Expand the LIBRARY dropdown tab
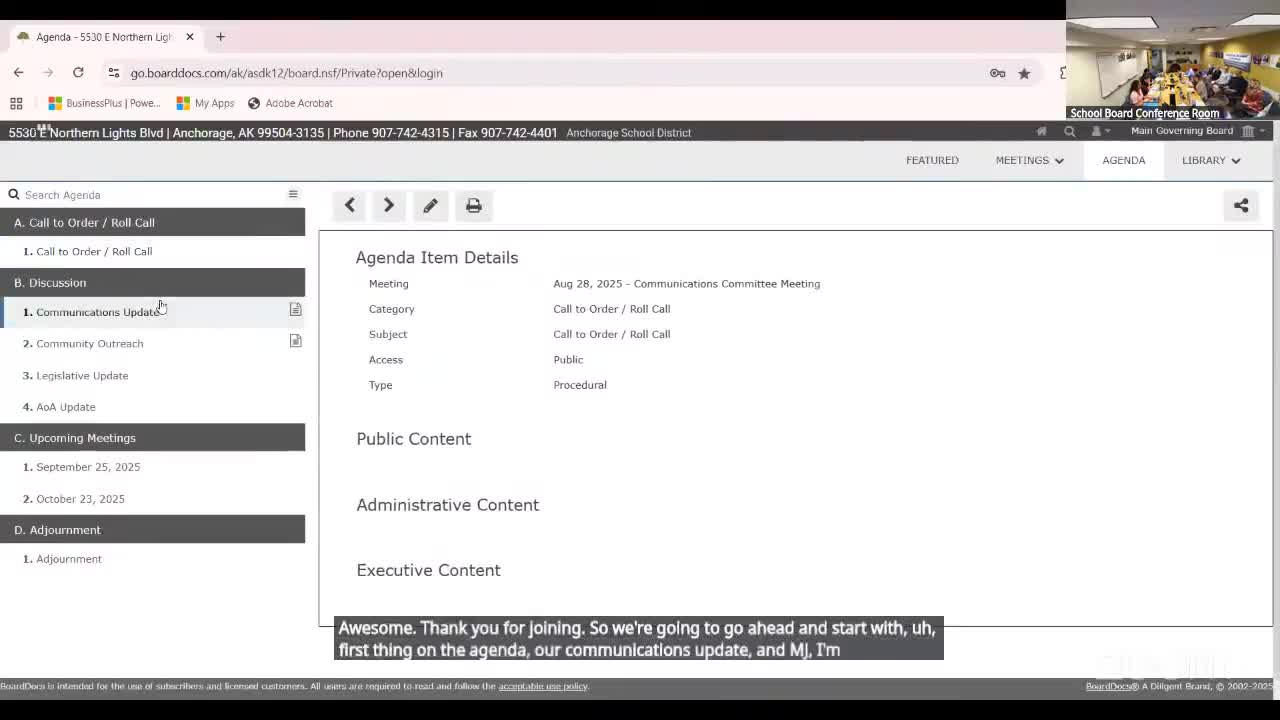The image size is (1280, 720). tap(1210, 160)
